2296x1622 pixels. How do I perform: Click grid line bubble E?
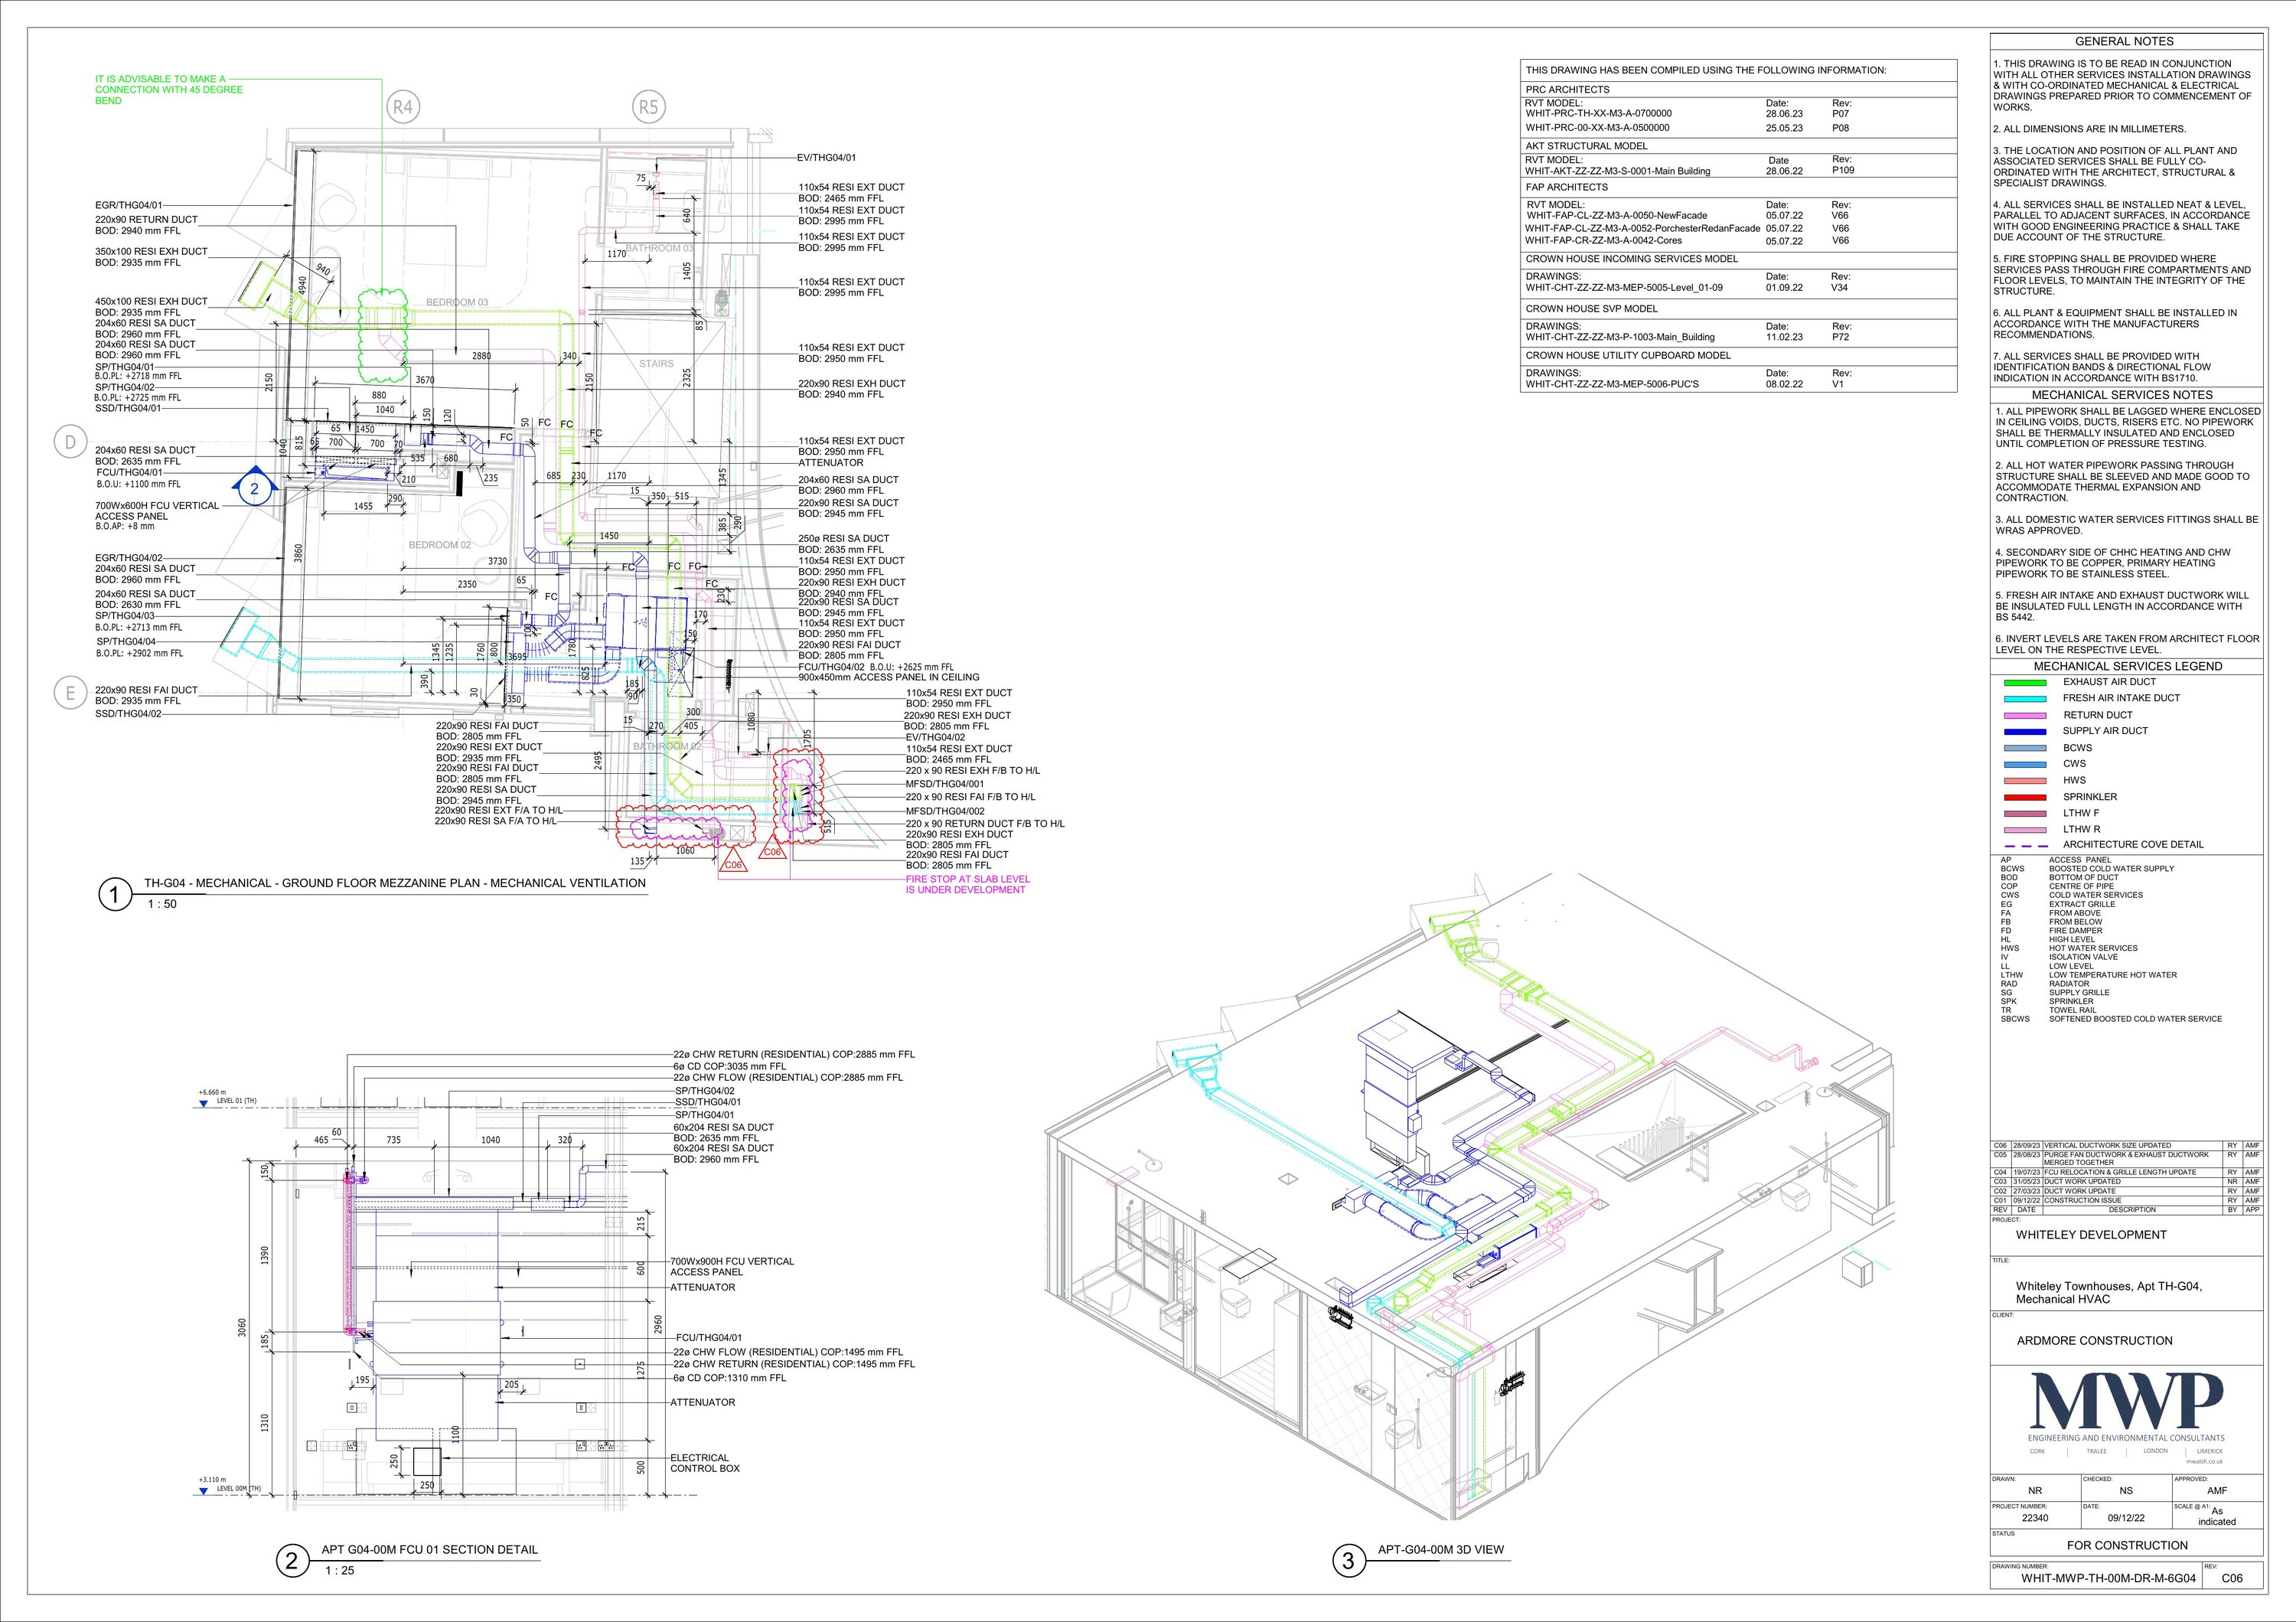[x=70, y=693]
